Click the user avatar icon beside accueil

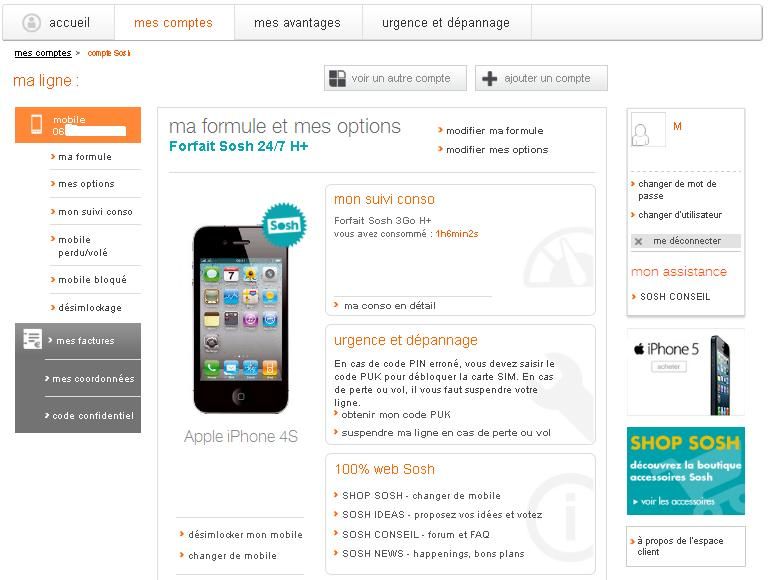click(32, 23)
